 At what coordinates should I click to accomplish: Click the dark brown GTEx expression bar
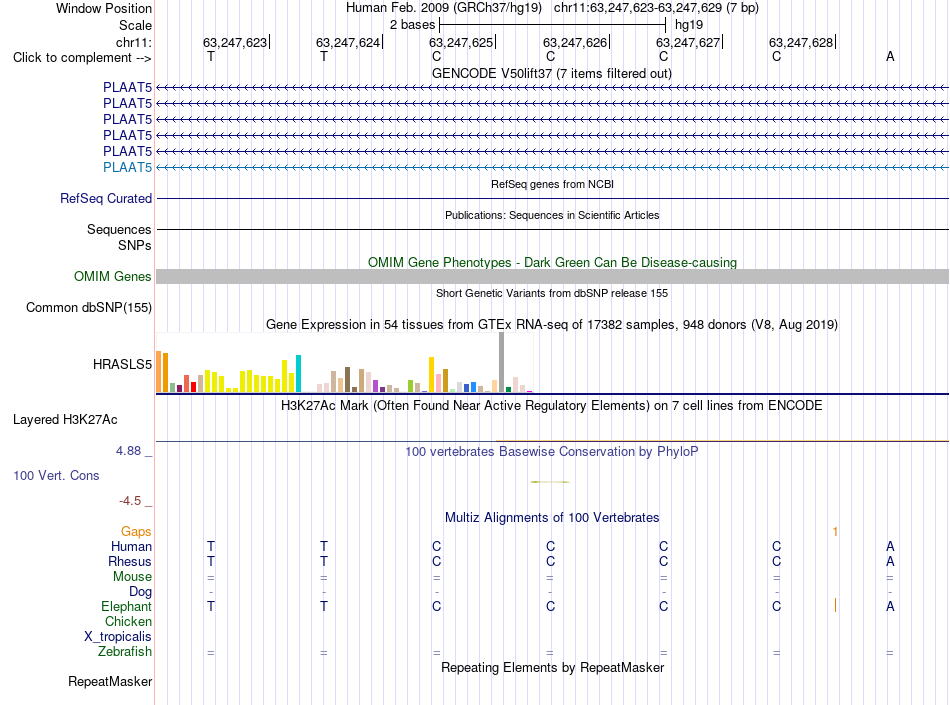click(347, 380)
